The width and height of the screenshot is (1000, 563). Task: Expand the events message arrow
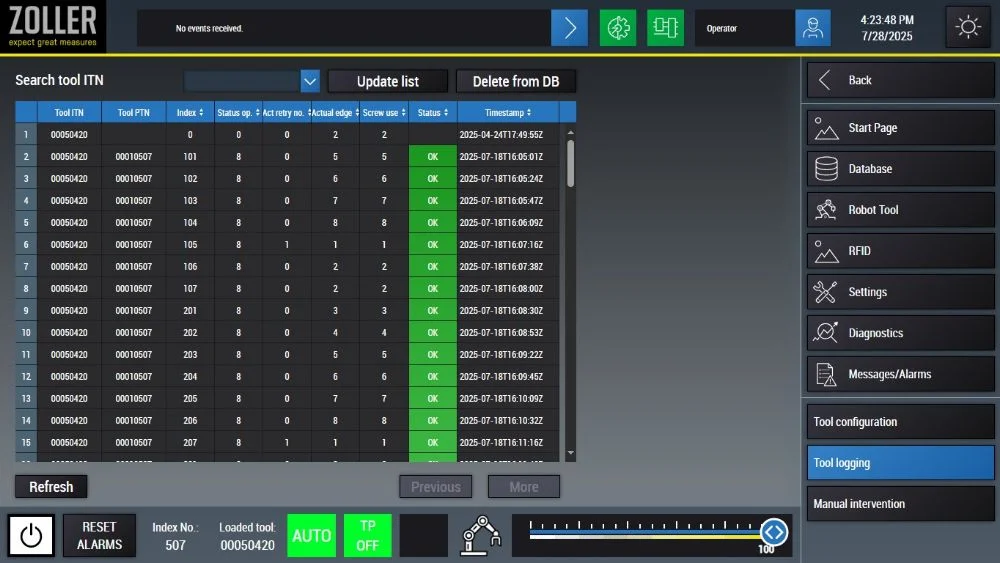[569, 28]
